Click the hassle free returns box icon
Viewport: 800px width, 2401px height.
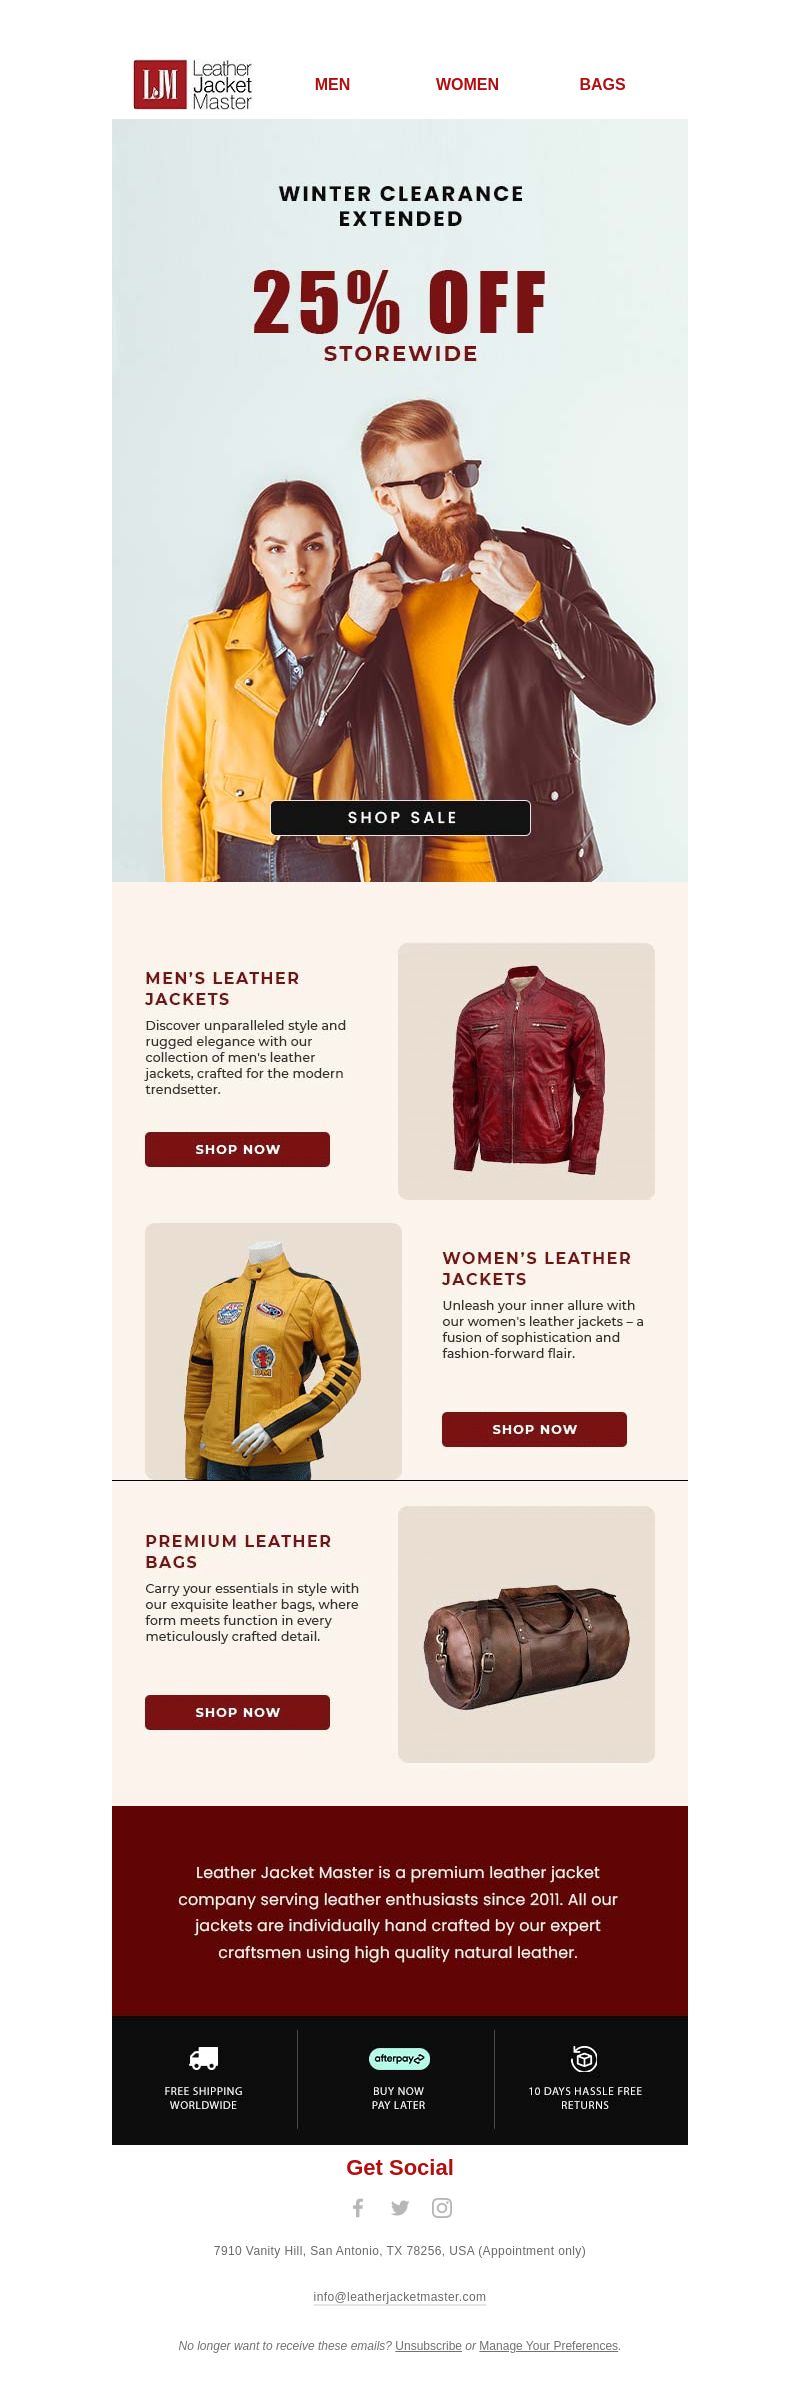pos(584,2058)
